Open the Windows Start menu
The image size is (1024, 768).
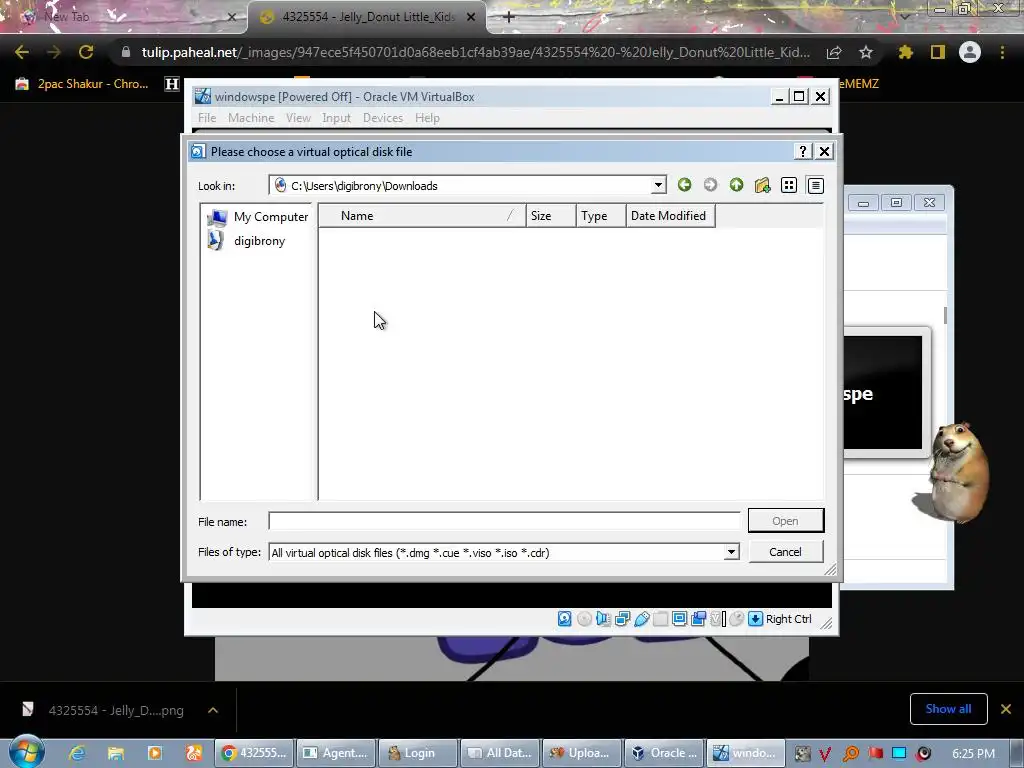[x=26, y=752]
